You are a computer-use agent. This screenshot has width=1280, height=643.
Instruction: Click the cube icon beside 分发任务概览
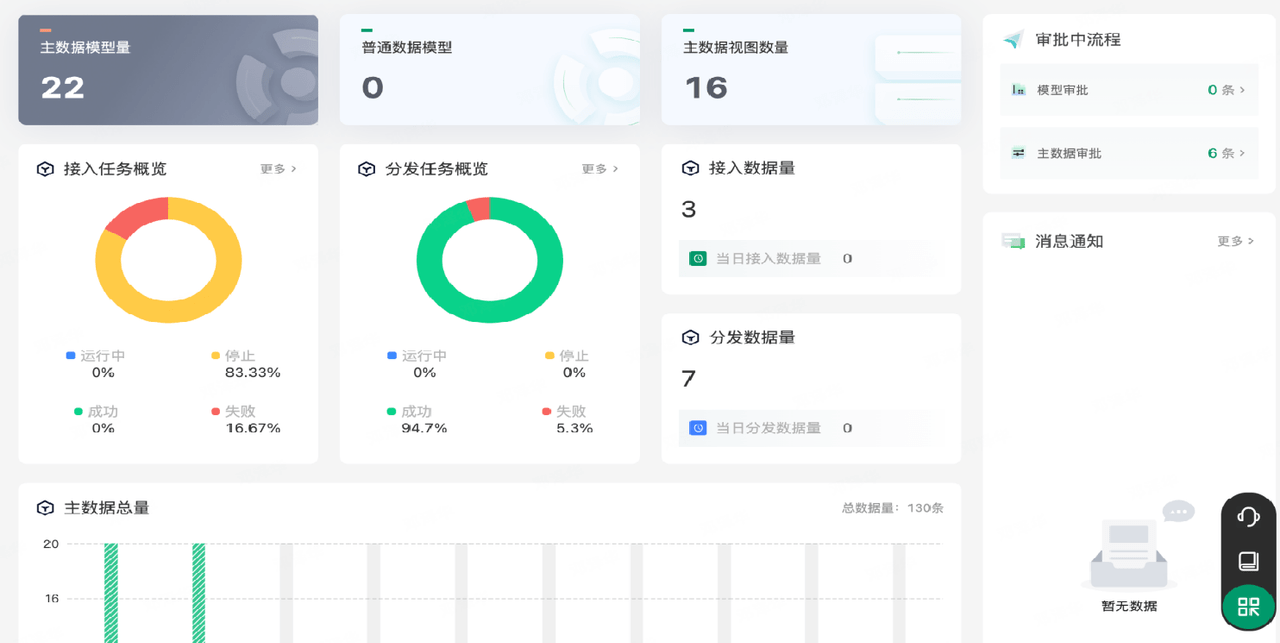click(366, 168)
